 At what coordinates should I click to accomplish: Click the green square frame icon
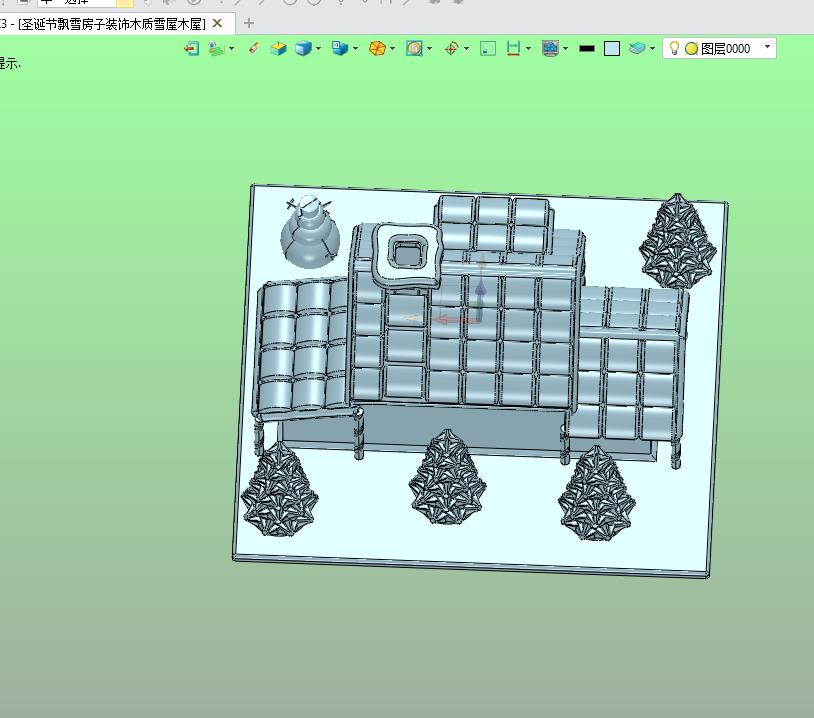tap(487, 49)
